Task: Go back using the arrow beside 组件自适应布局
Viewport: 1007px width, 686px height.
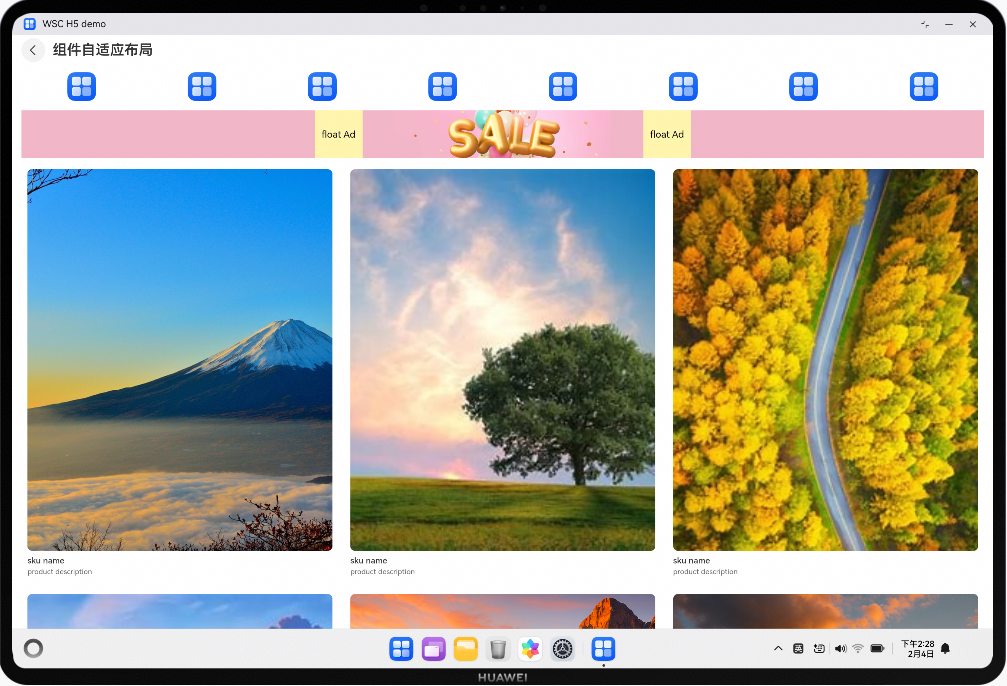Action: (x=33, y=50)
